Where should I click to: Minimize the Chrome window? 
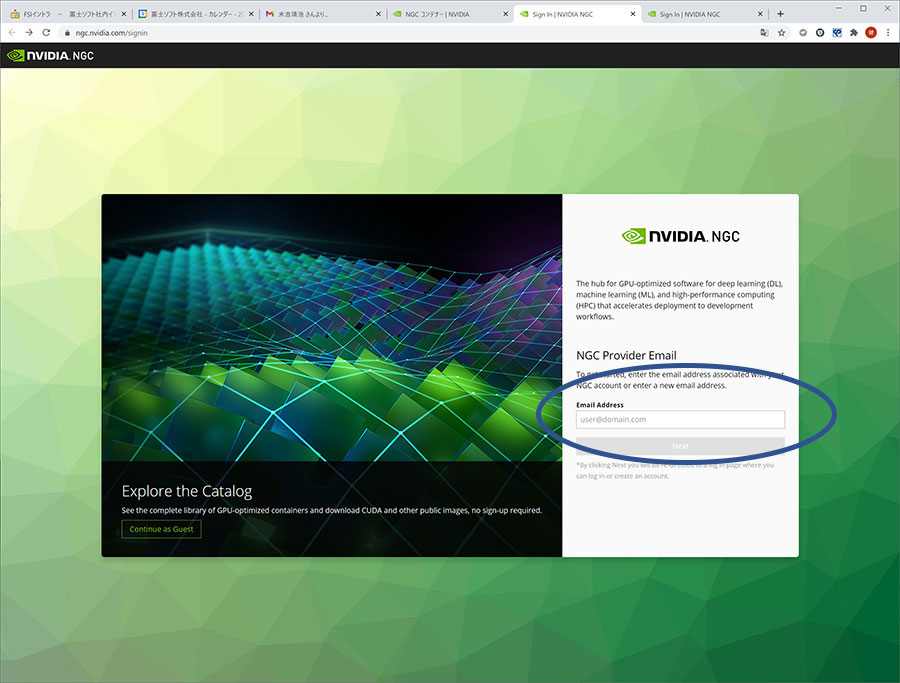pyautogui.click(x=839, y=9)
